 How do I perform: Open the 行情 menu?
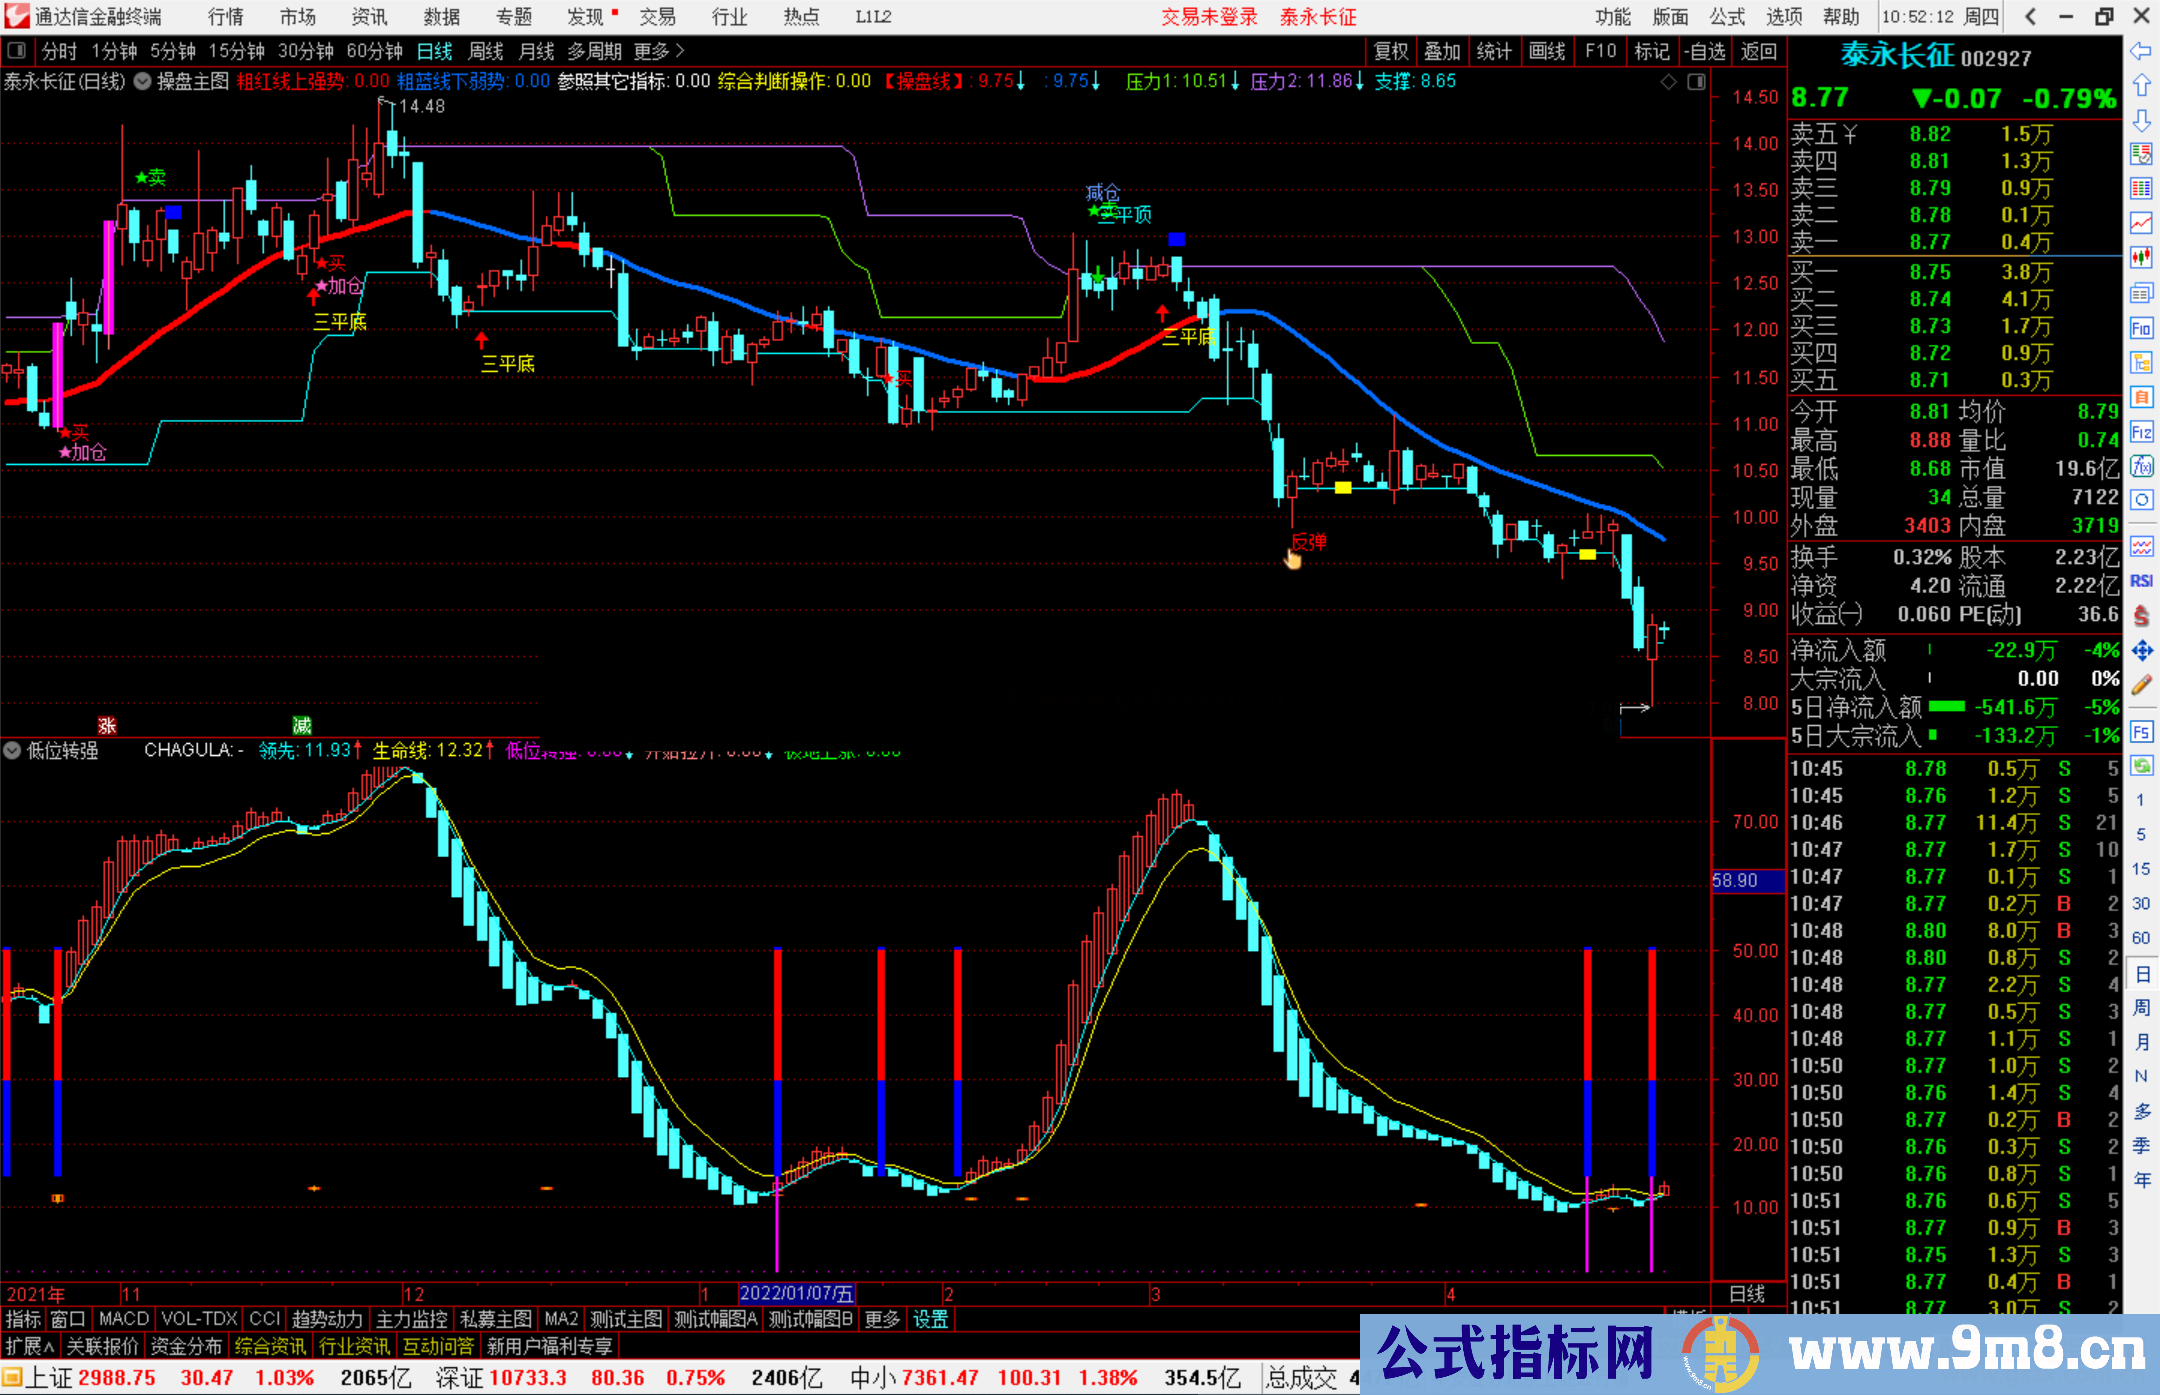pyautogui.click(x=226, y=16)
